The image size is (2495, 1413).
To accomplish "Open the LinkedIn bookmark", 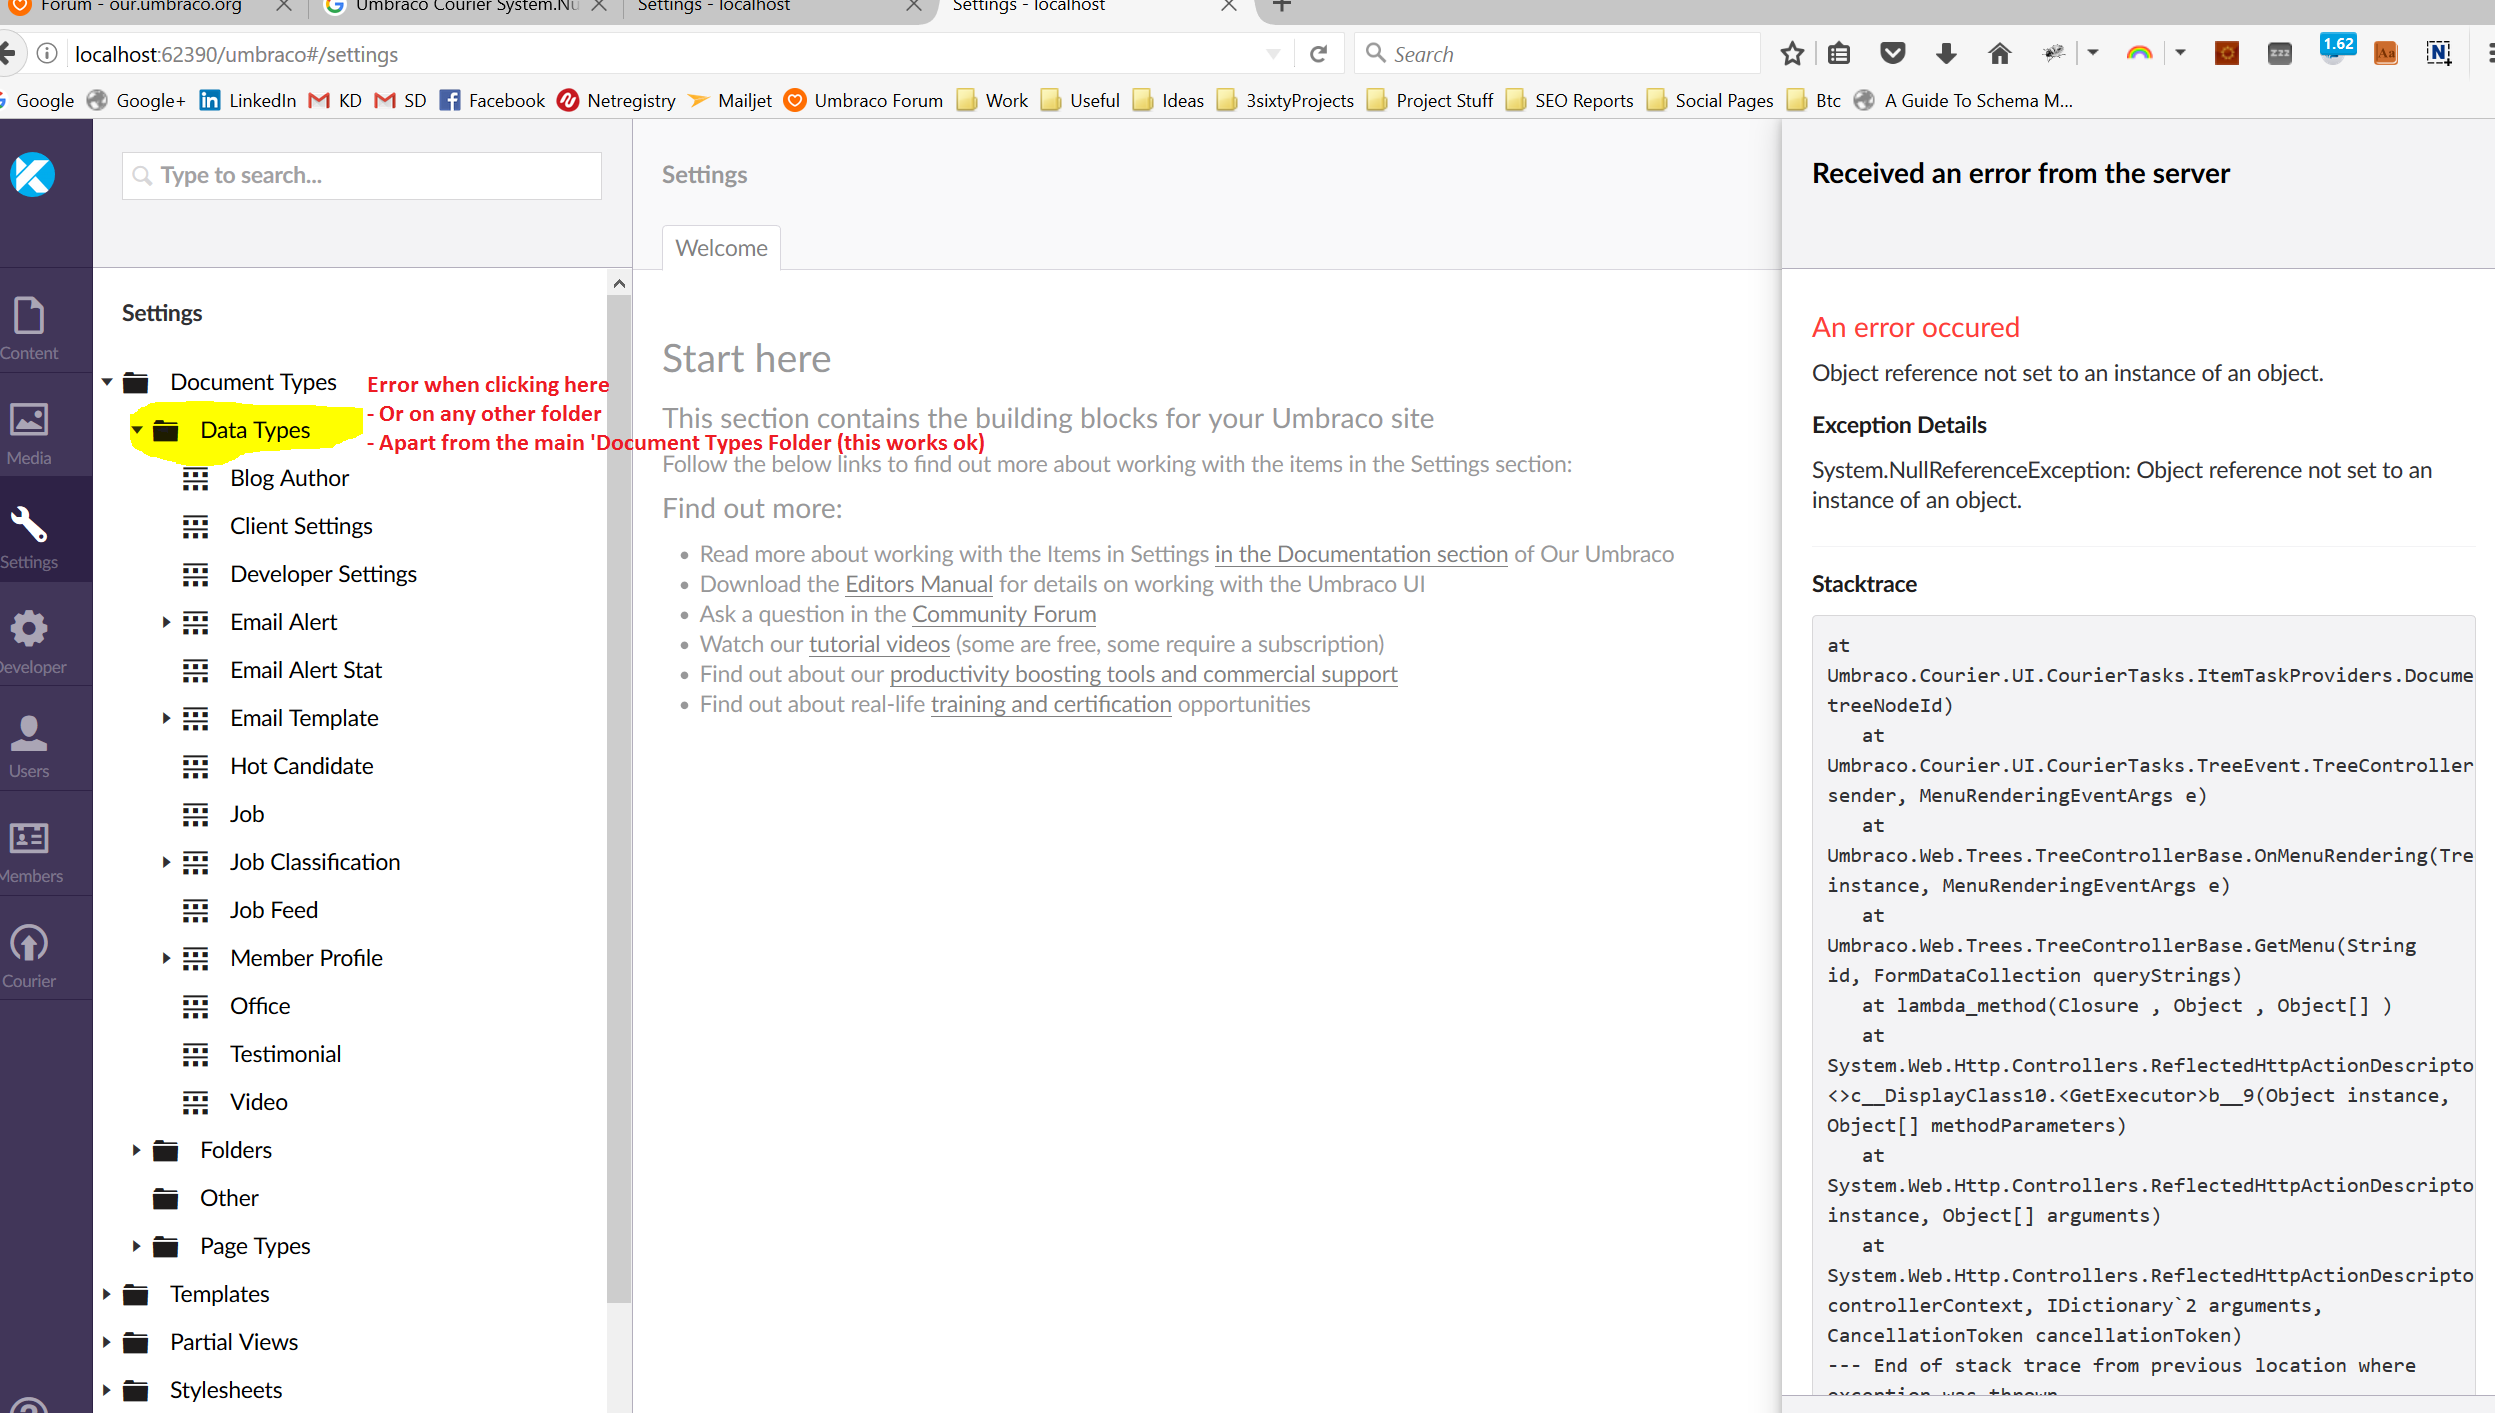I will [x=248, y=100].
